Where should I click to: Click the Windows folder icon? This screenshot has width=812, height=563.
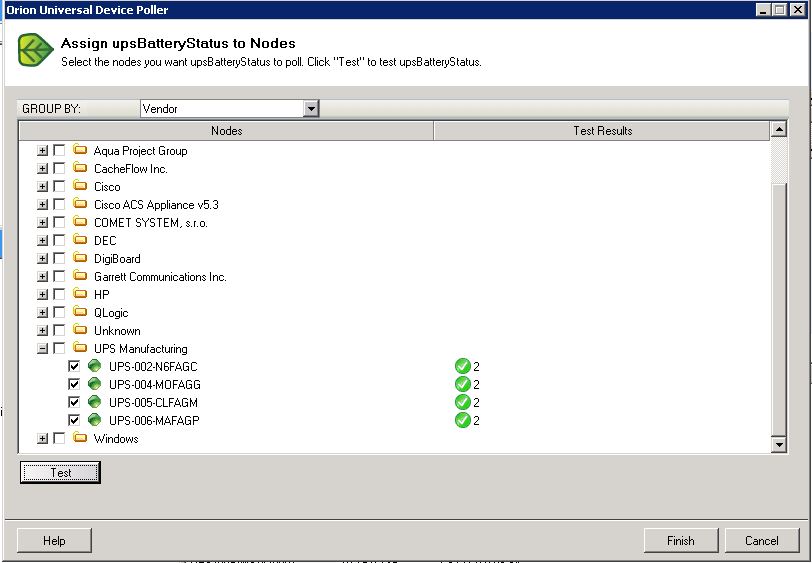click(x=80, y=438)
